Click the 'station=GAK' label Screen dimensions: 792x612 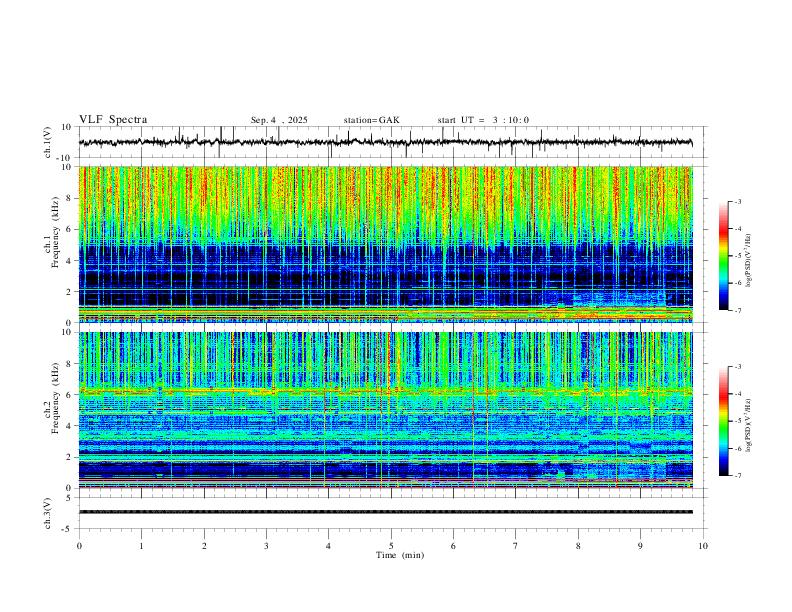pyautogui.click(x=371, y=120)
